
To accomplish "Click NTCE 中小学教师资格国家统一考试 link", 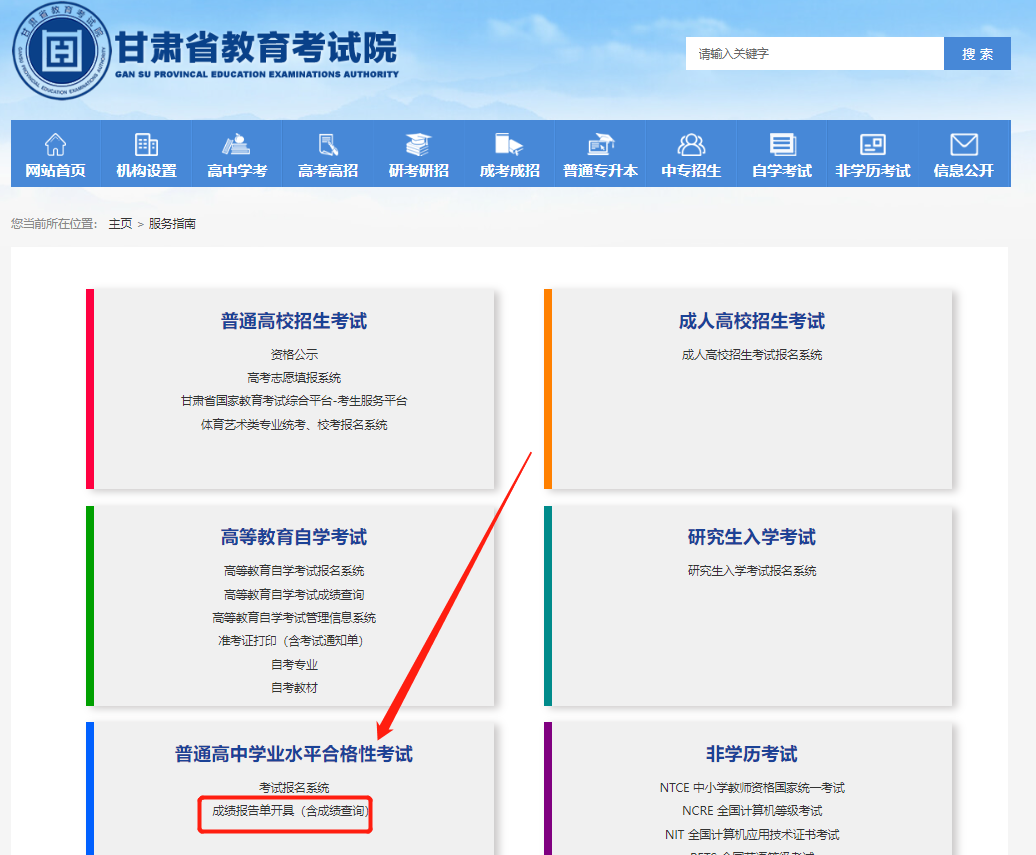I will click(752, 788).
